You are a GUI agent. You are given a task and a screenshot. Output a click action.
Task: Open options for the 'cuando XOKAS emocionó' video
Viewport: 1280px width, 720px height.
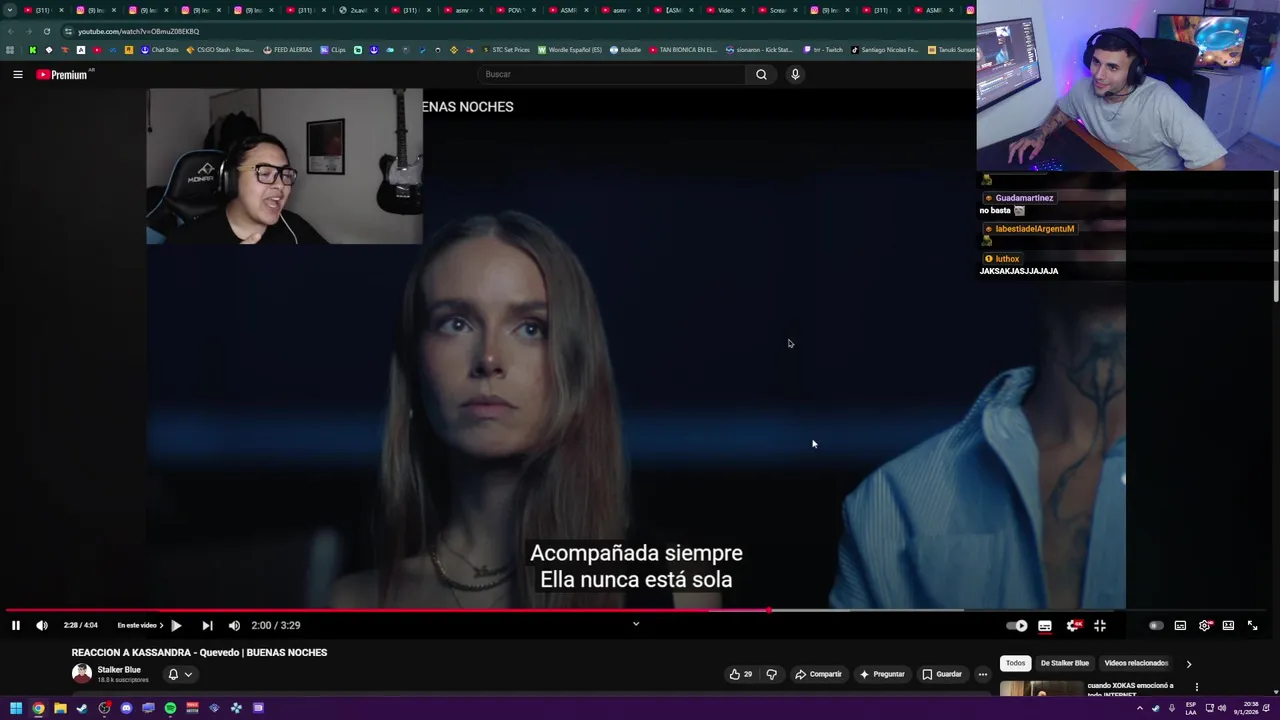(1196, 687)
